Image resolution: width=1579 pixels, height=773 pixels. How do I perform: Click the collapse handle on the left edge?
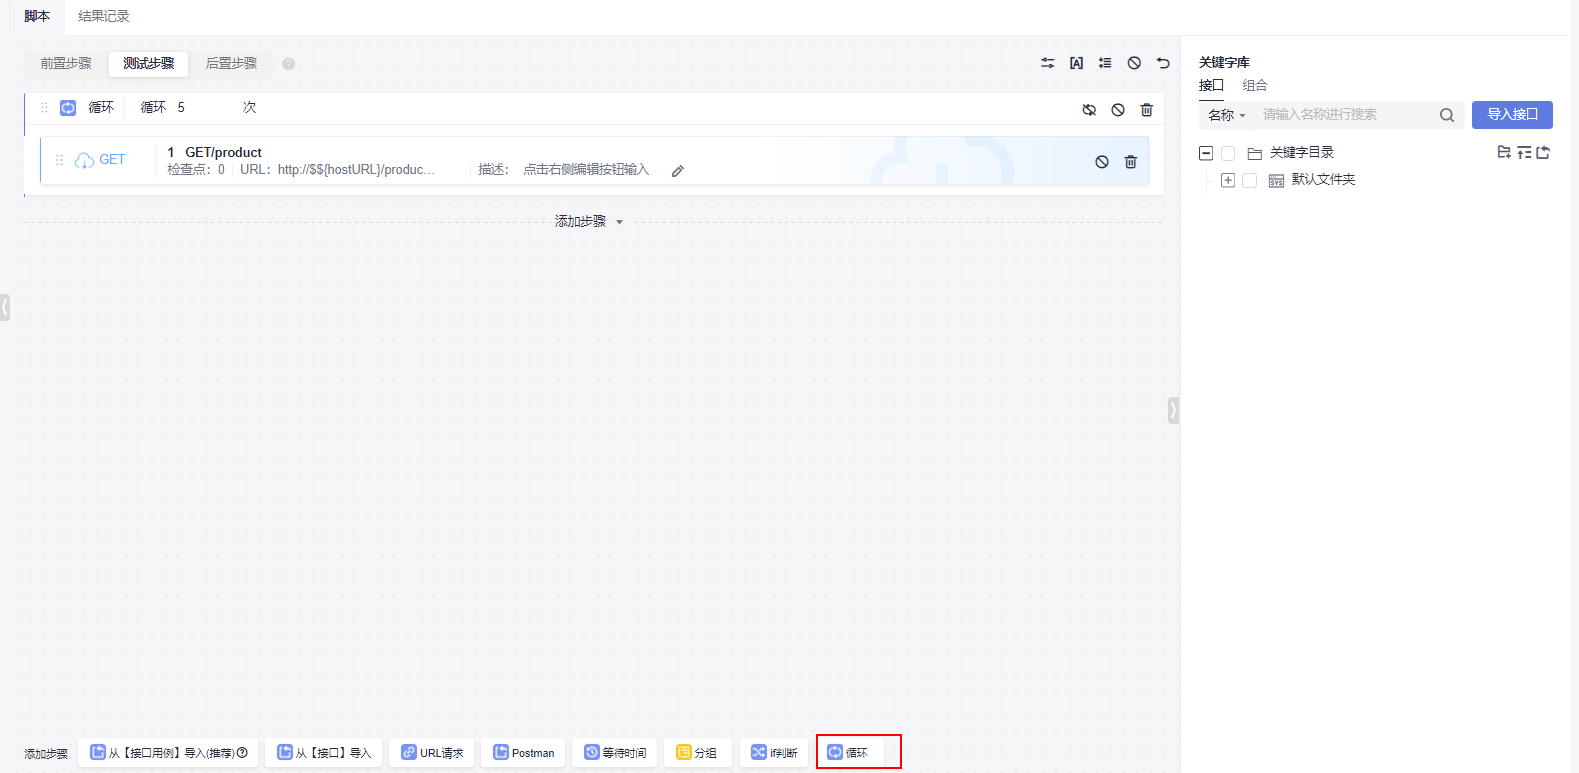(x=5, y=307)
